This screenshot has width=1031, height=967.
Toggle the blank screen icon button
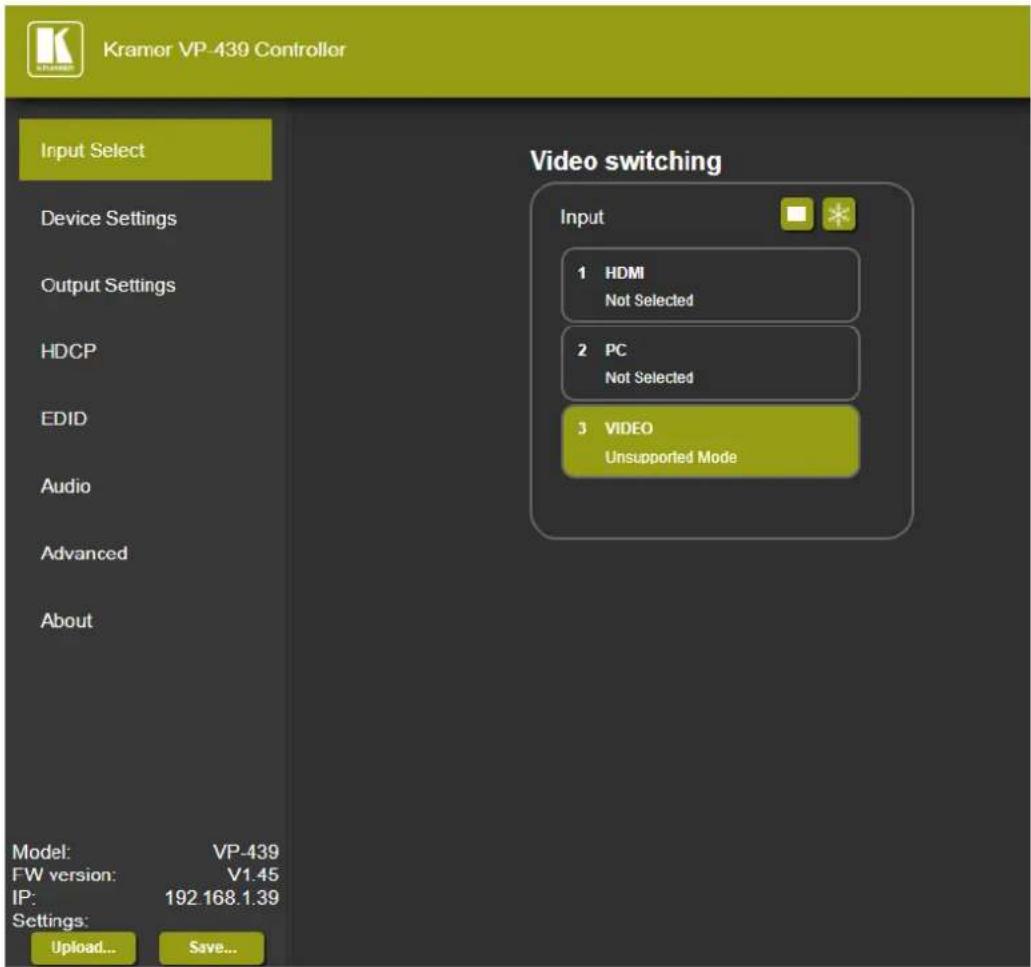pyautogui.click(x=797, y=214)
